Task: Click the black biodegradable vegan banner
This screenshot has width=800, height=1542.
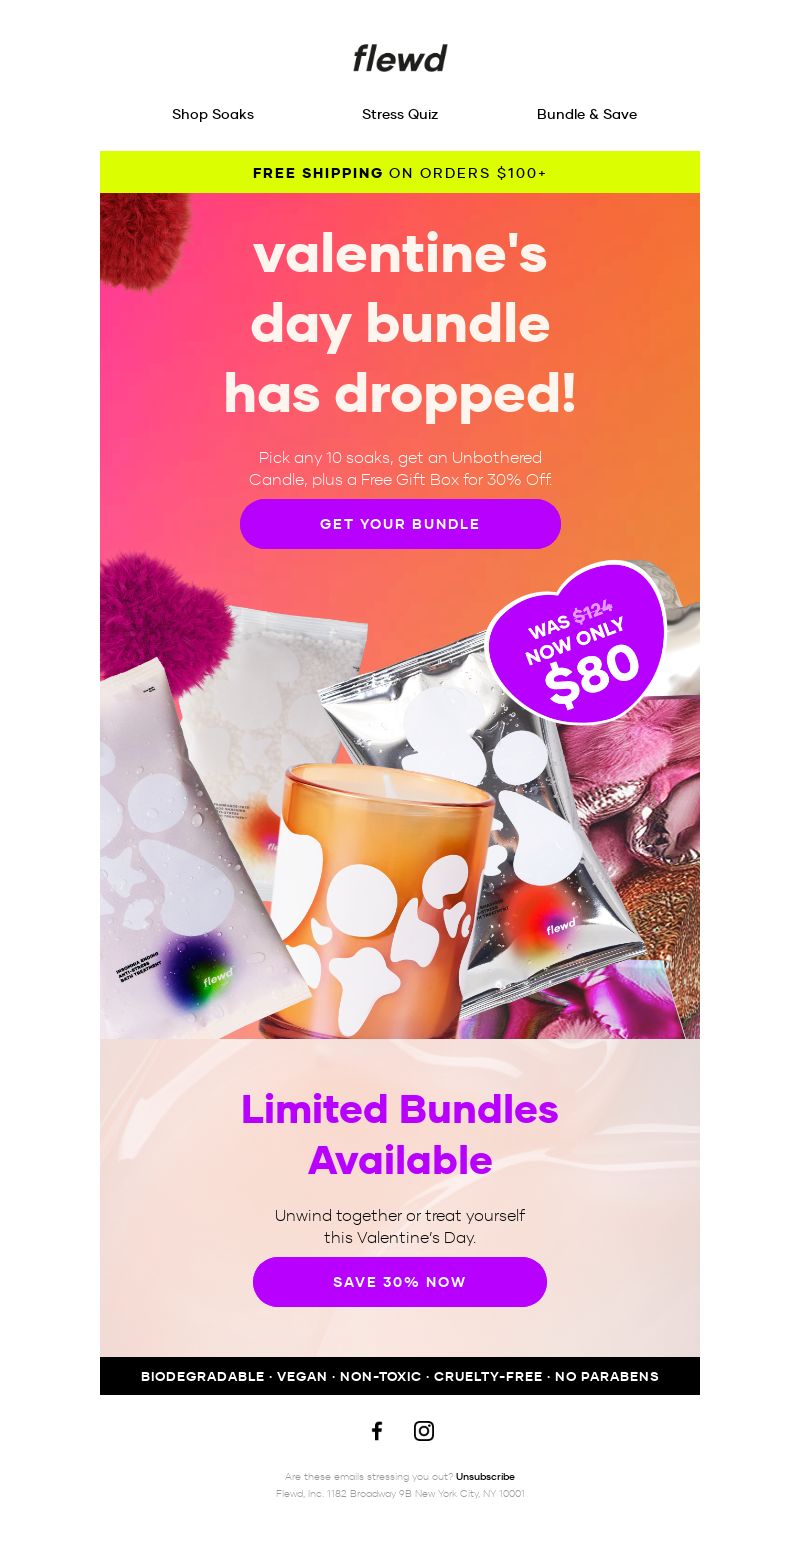Action: (x=400, y=1376)
